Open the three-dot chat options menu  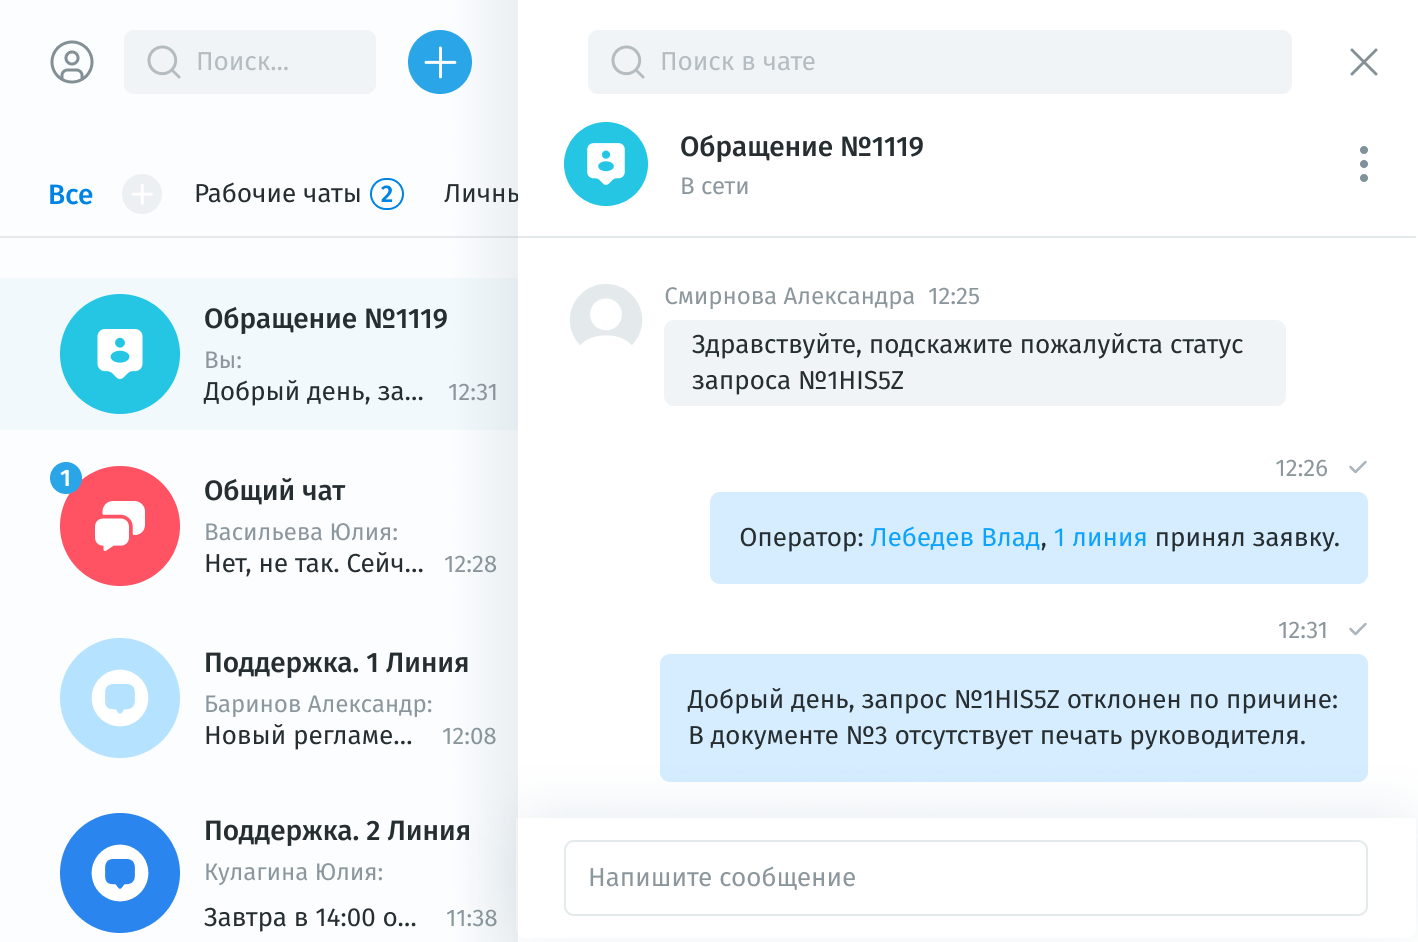point(1364,164)
